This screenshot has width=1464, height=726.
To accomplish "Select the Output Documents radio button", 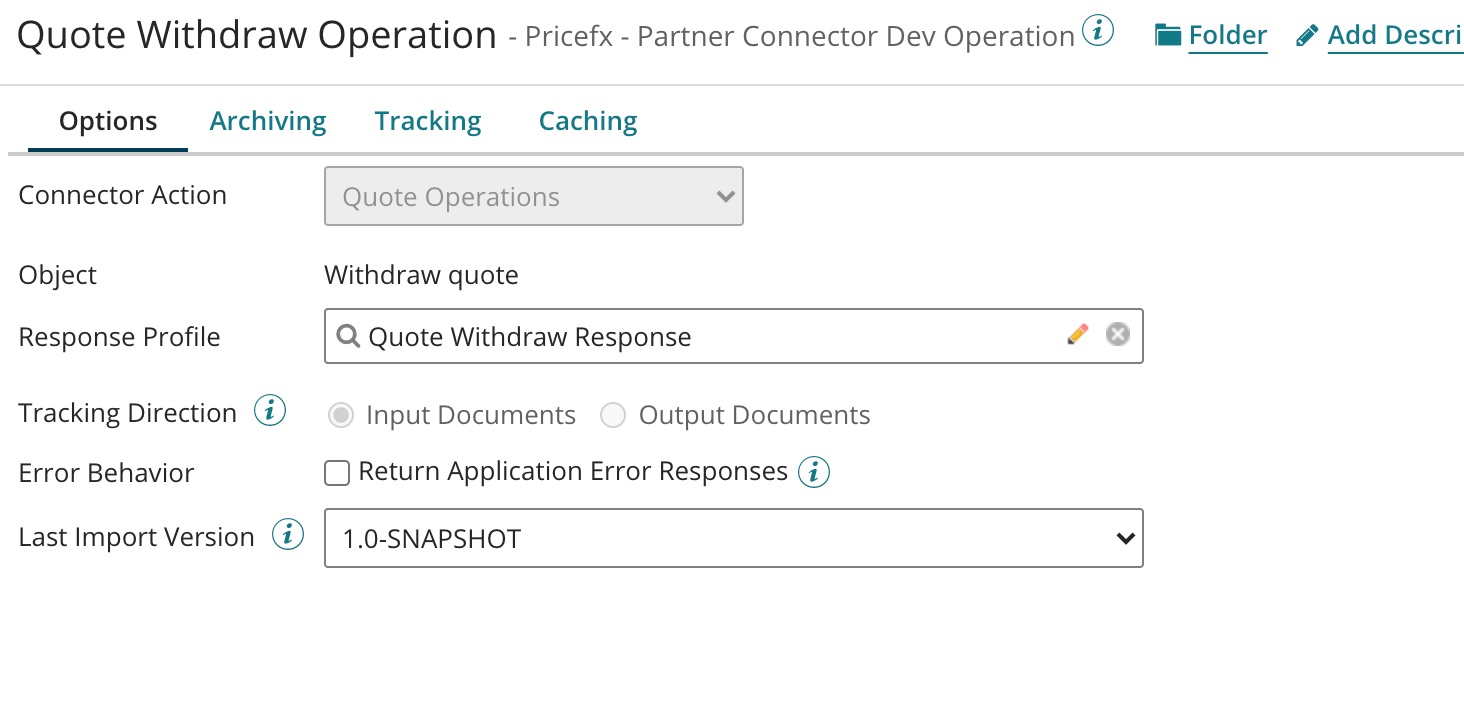I will pos(613,415).
